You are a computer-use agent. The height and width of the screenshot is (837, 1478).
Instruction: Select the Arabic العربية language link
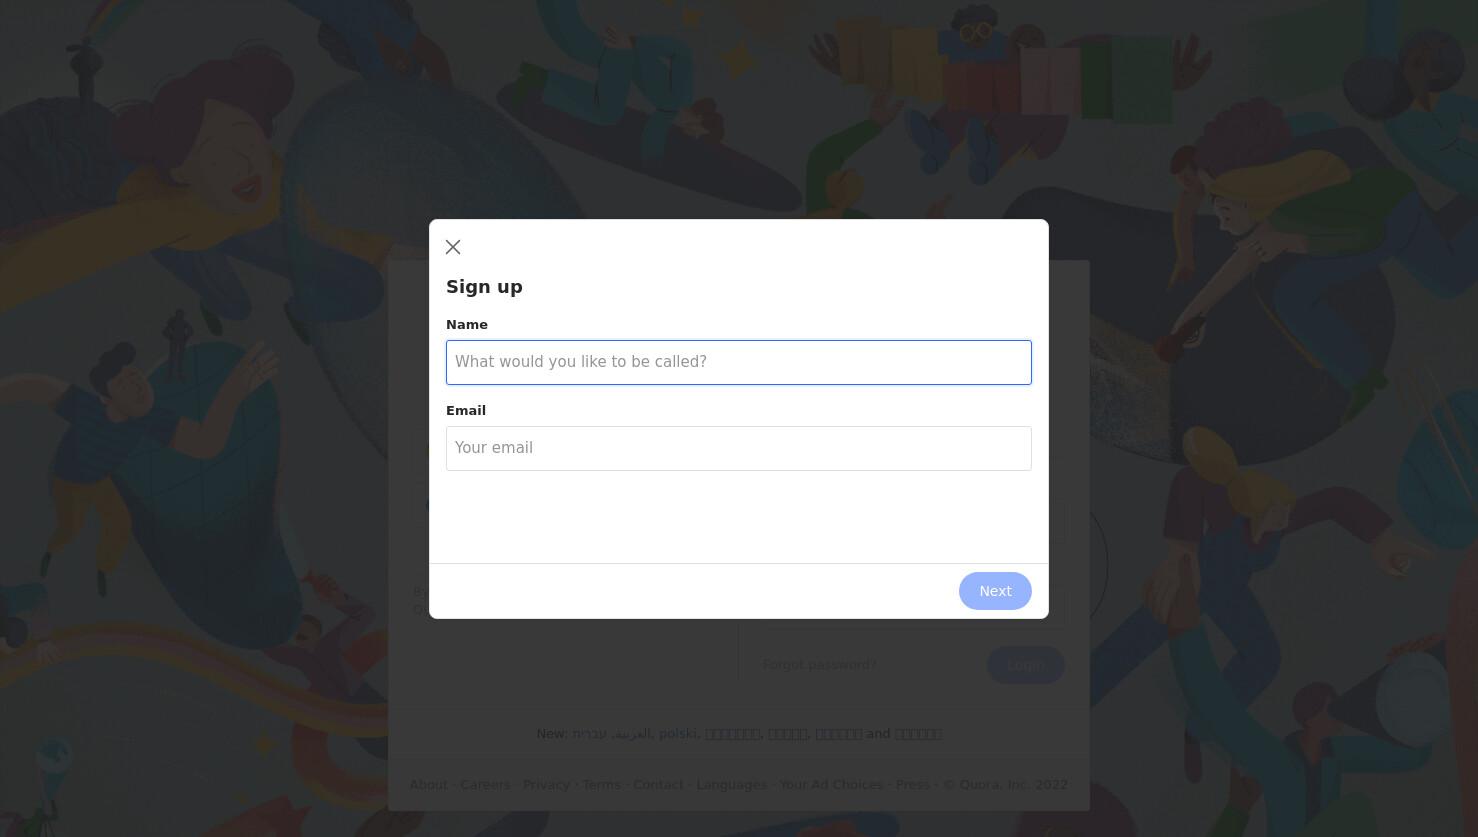pyautogui.click(x=632, y=734)
